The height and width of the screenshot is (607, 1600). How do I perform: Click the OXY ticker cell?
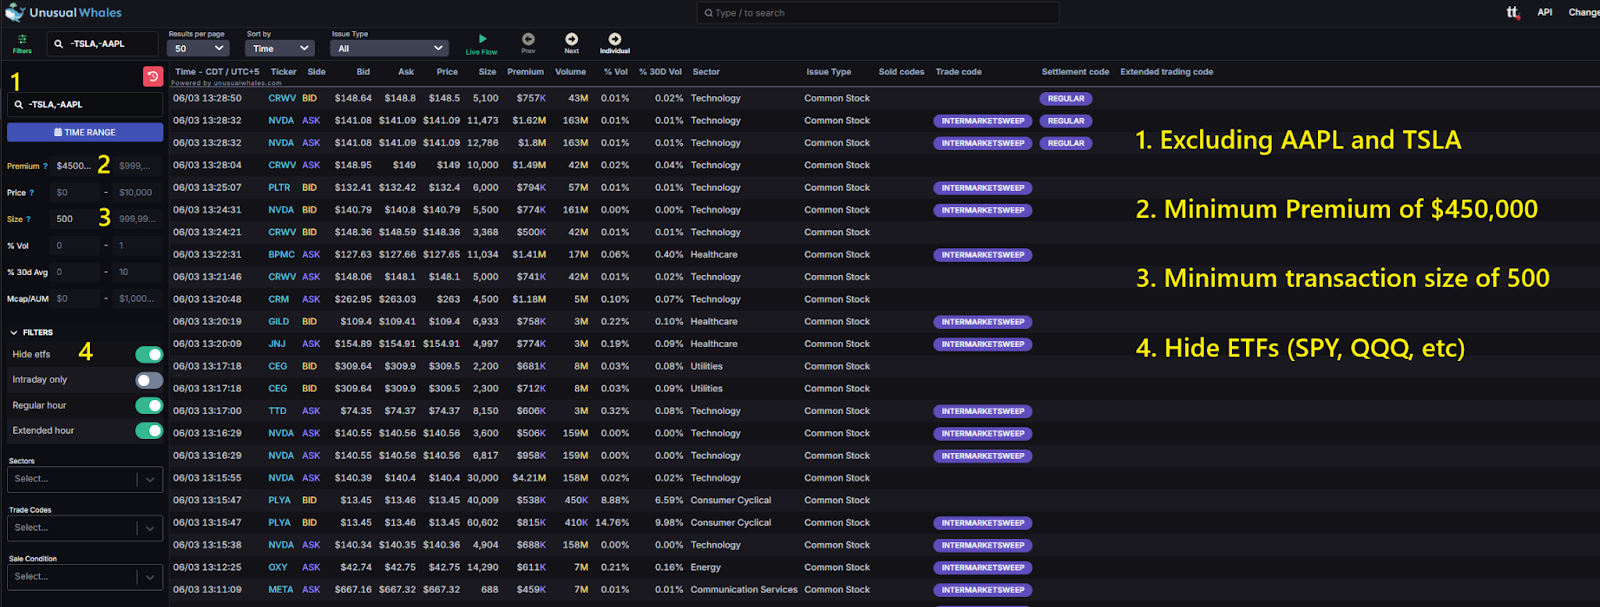click(x=278, y=568)
